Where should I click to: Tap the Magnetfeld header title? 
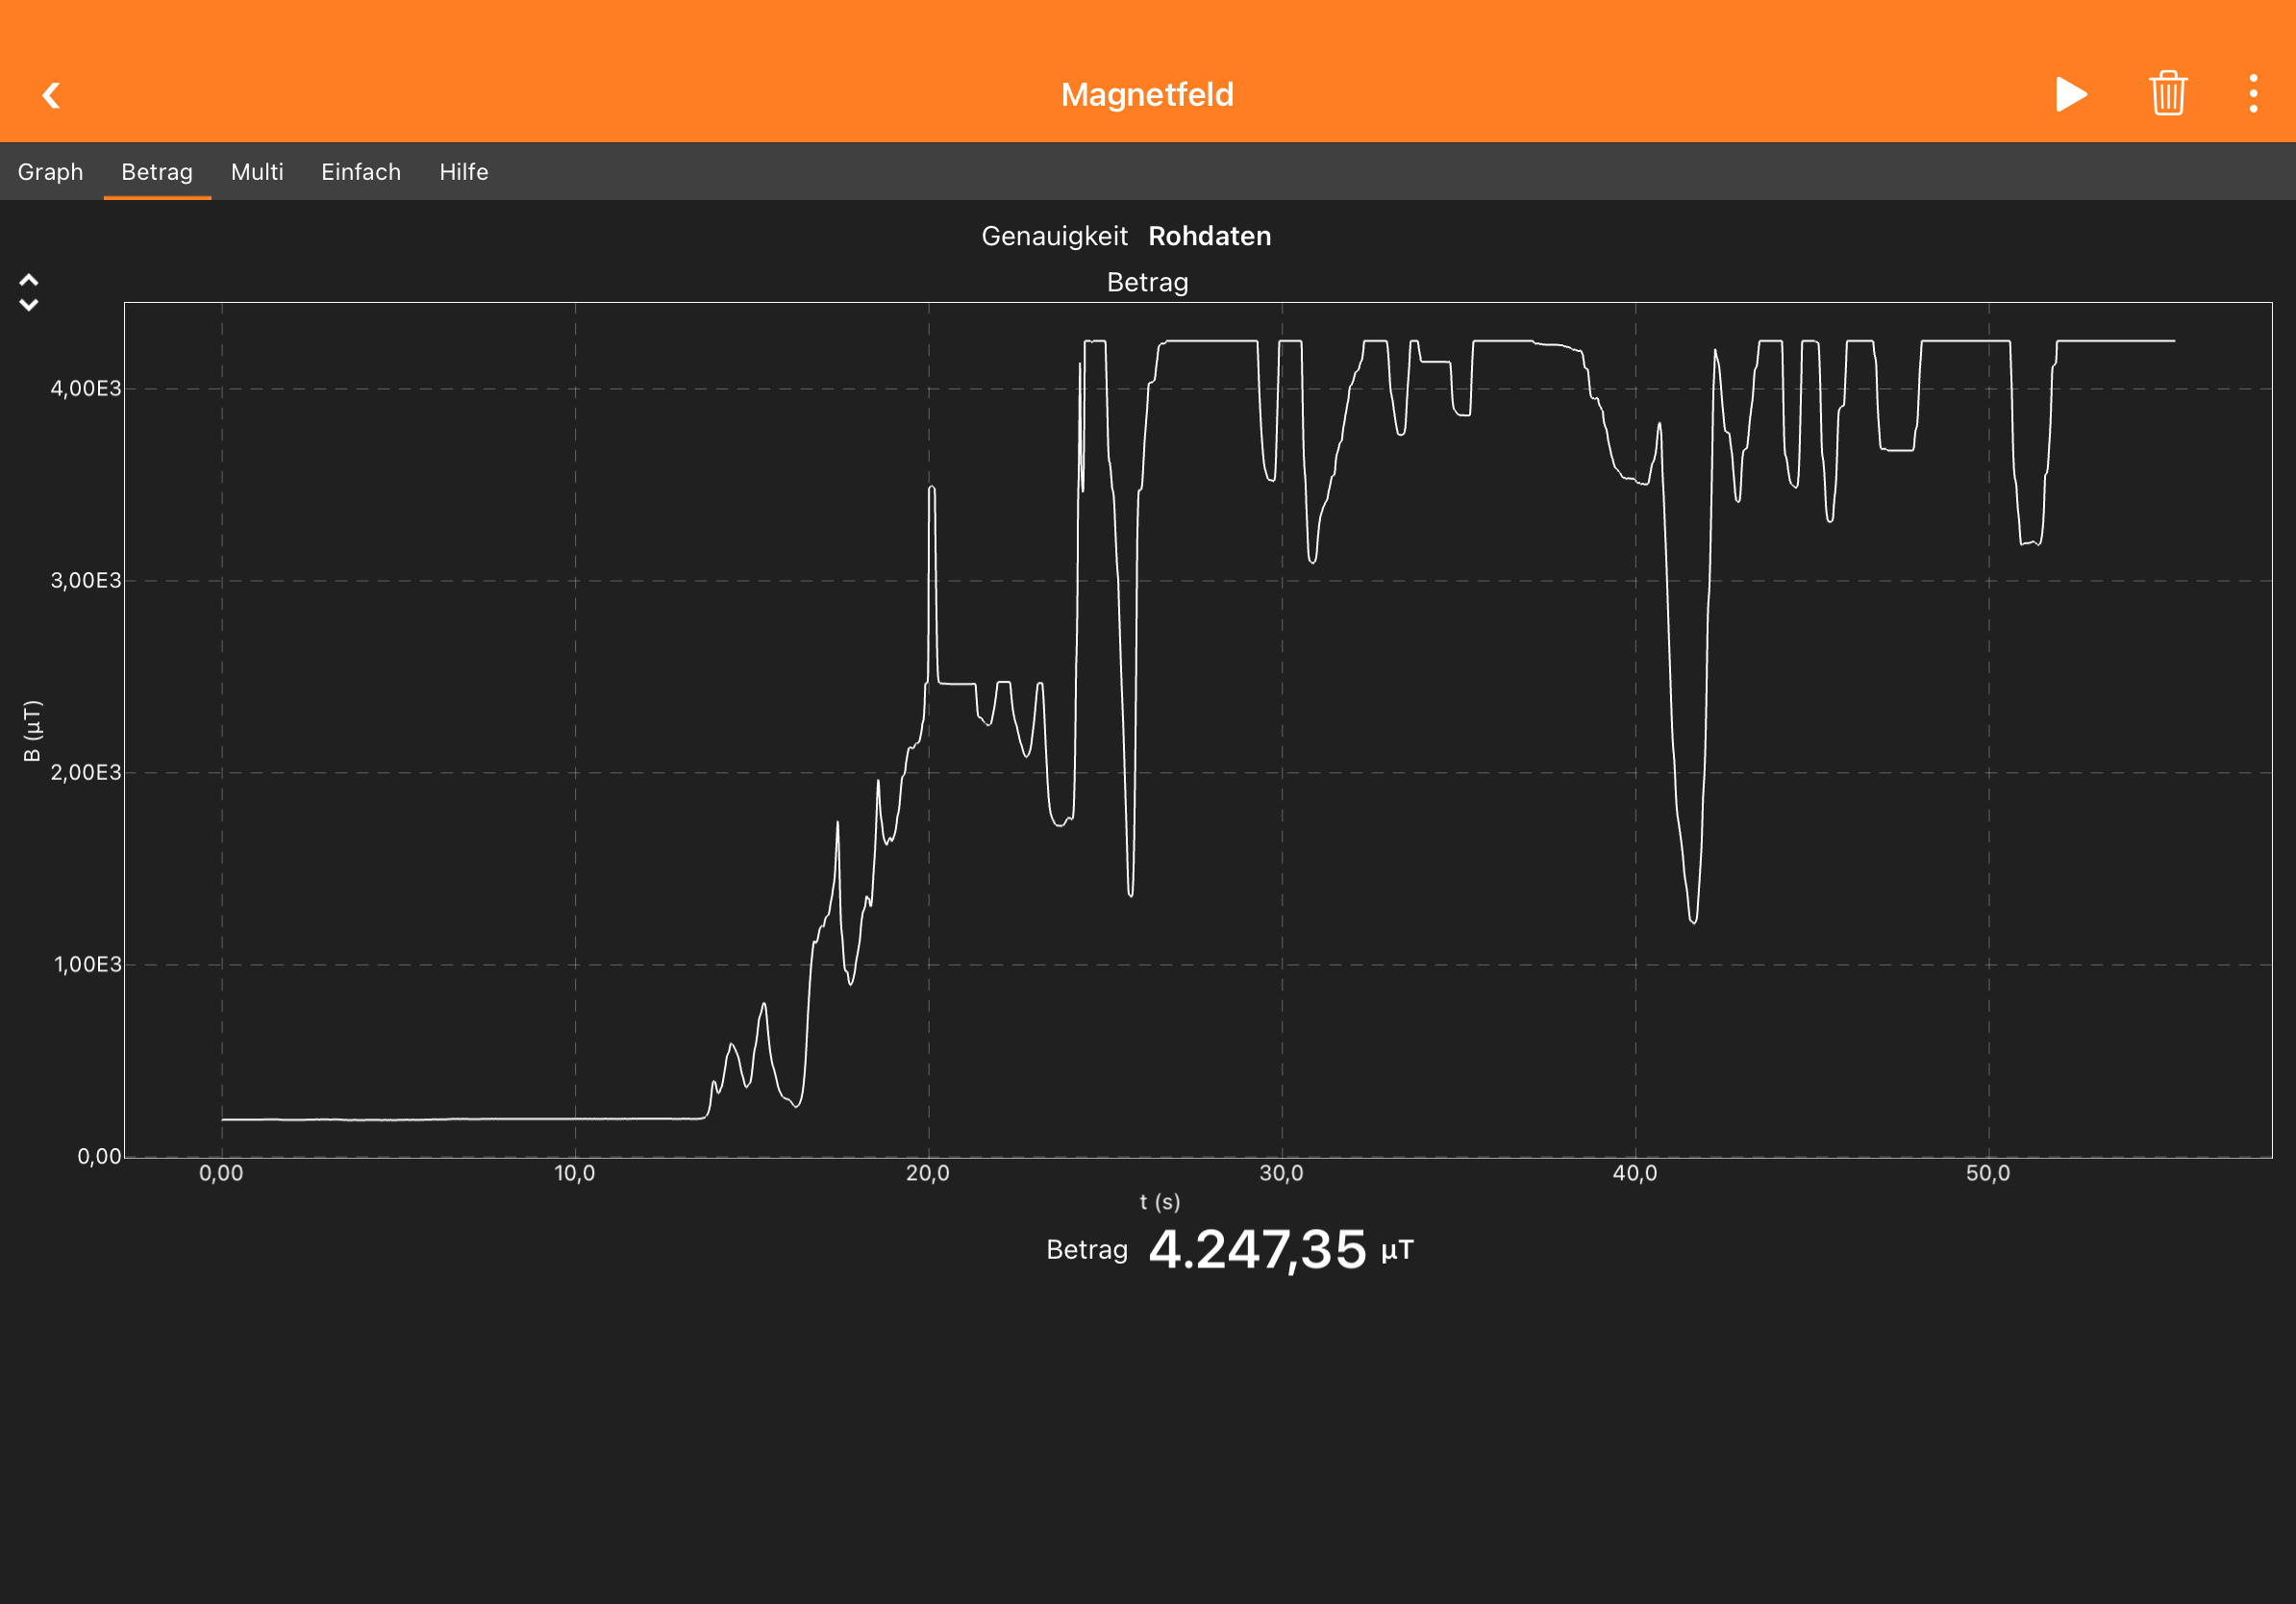(x=1147, y=95)
